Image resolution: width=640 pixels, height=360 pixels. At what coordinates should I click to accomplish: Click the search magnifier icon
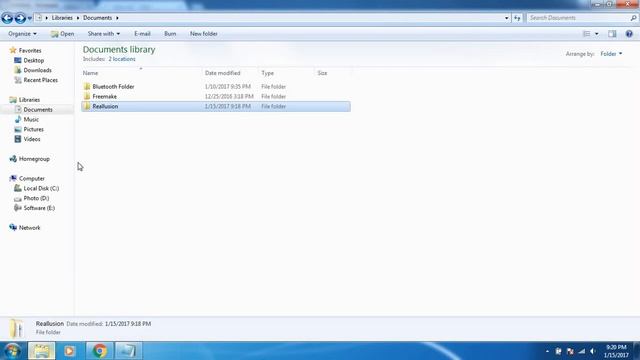[633, 18]
